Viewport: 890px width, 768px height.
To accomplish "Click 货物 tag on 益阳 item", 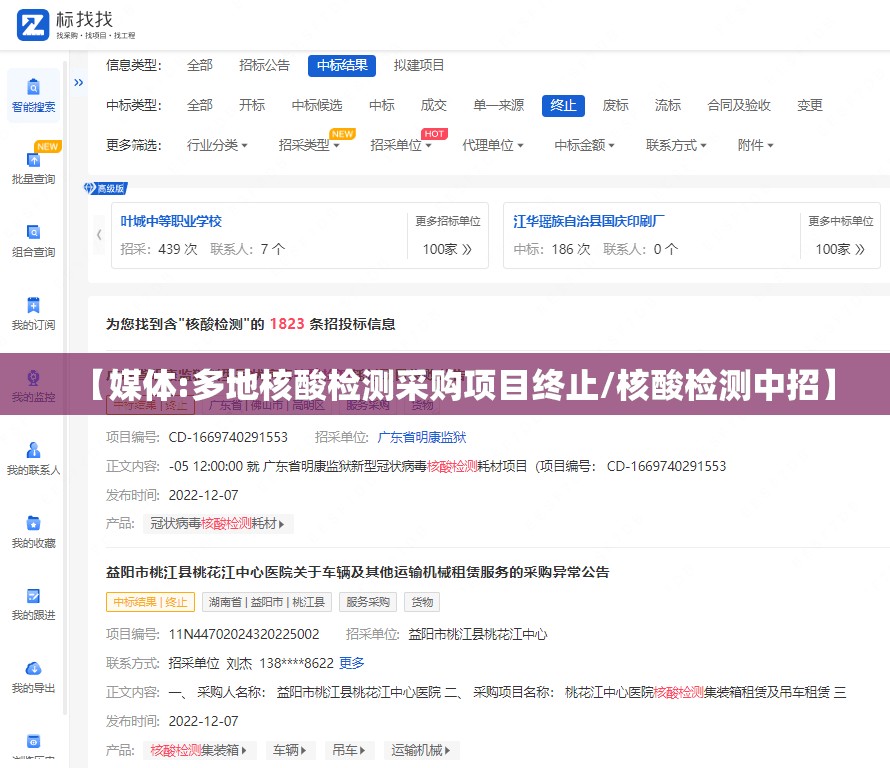I will point(422,602).
